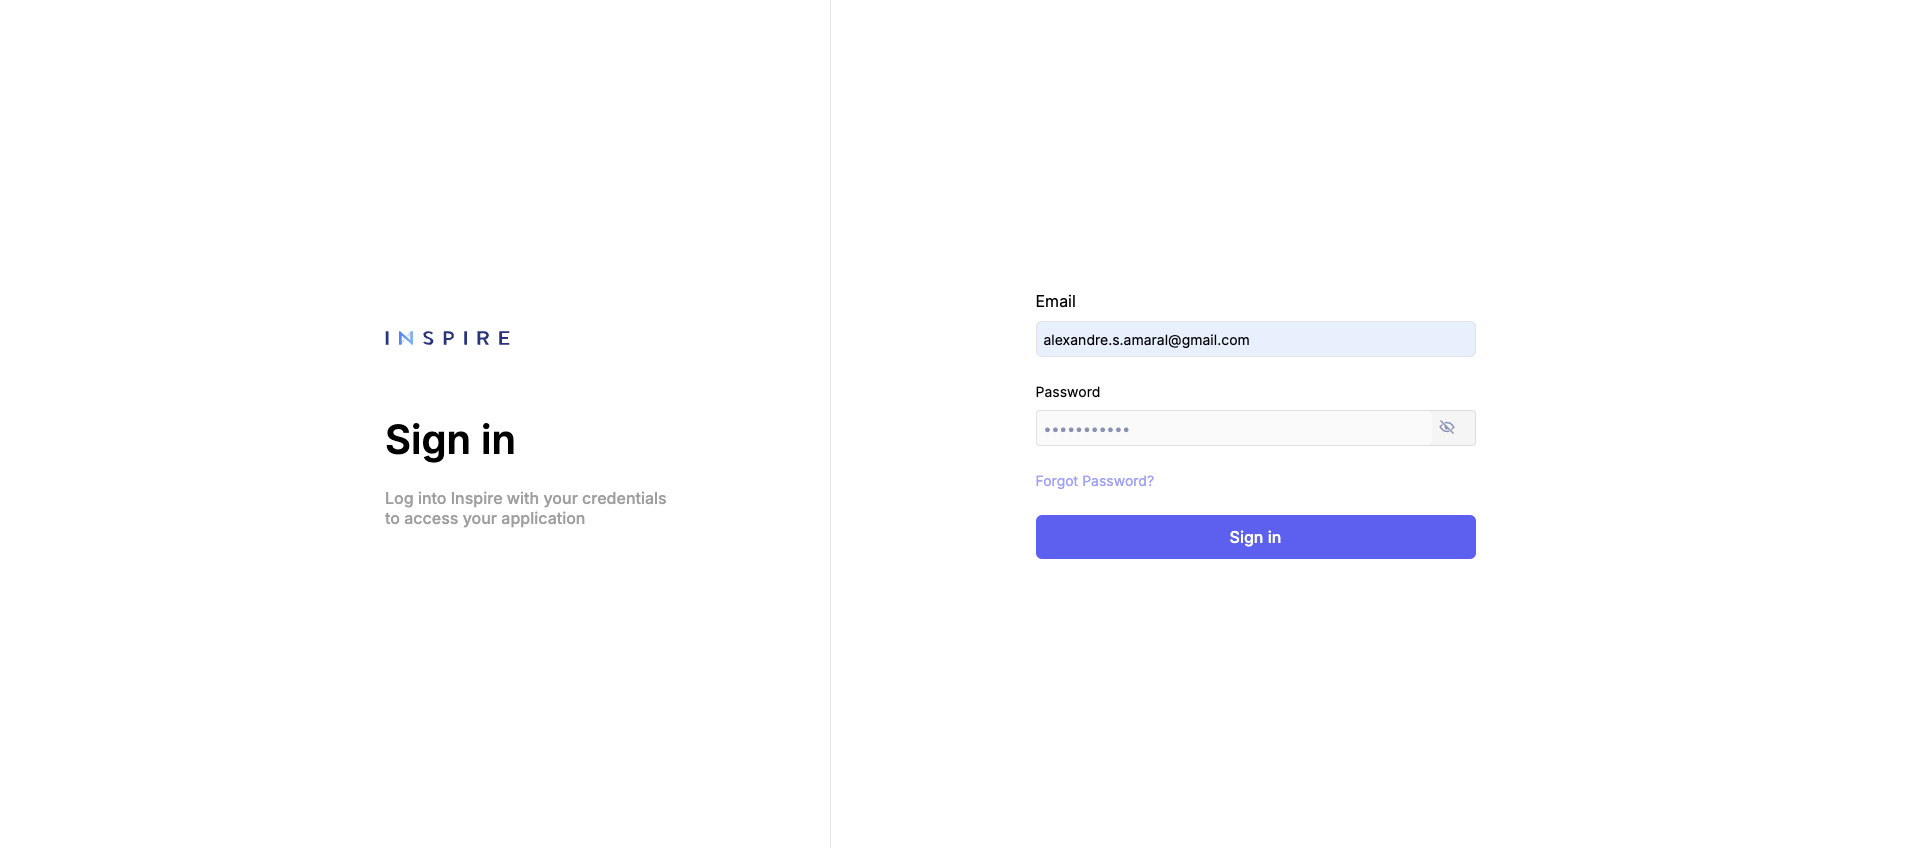Click the large Sign in heading
This screenshot has height=848, width=1920.
[450, 440]
